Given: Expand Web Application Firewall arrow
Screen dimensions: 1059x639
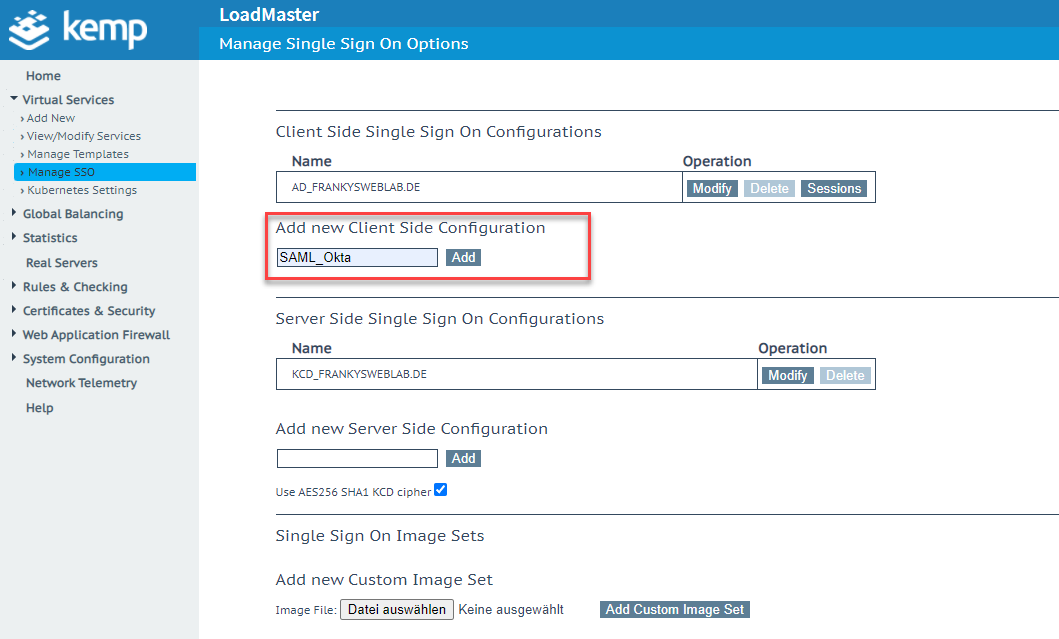Looking at the screenshot, I should [x=14, y=334].
